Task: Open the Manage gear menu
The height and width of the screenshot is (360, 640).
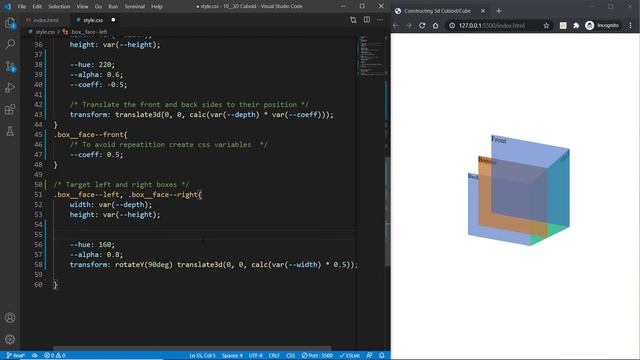Action: [10, 339]
